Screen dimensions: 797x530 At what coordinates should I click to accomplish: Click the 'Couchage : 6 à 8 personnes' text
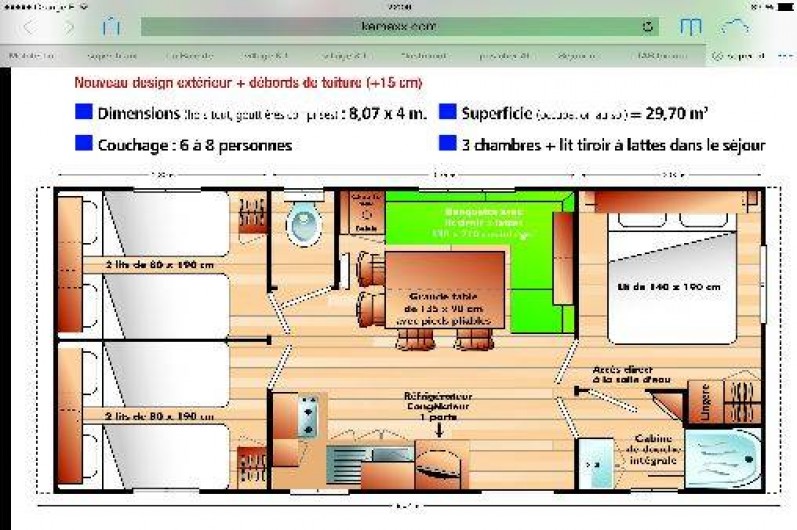point(195,145)
